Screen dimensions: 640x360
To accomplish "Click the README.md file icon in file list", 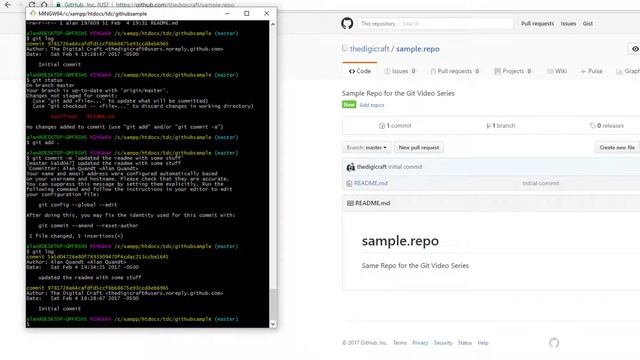I will coord(349,184).
